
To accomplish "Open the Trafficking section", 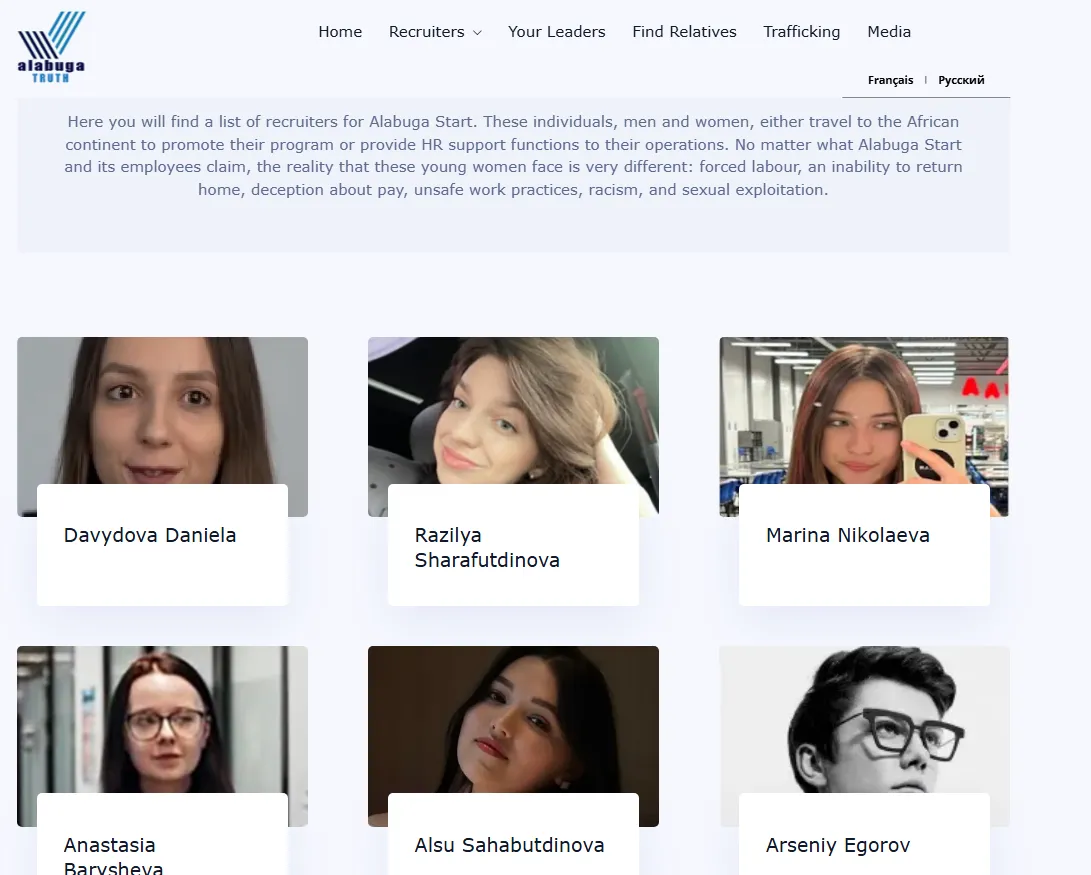I will pos(801,32).
